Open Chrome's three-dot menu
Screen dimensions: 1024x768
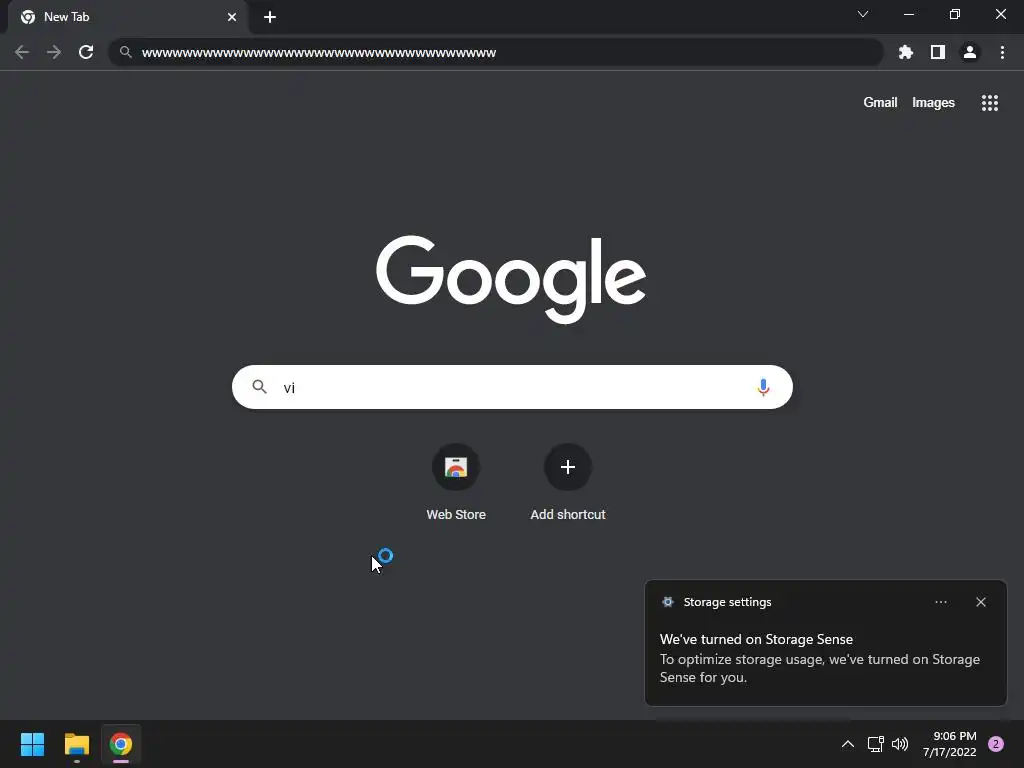pyautogui.click(x=1002, y=52)
